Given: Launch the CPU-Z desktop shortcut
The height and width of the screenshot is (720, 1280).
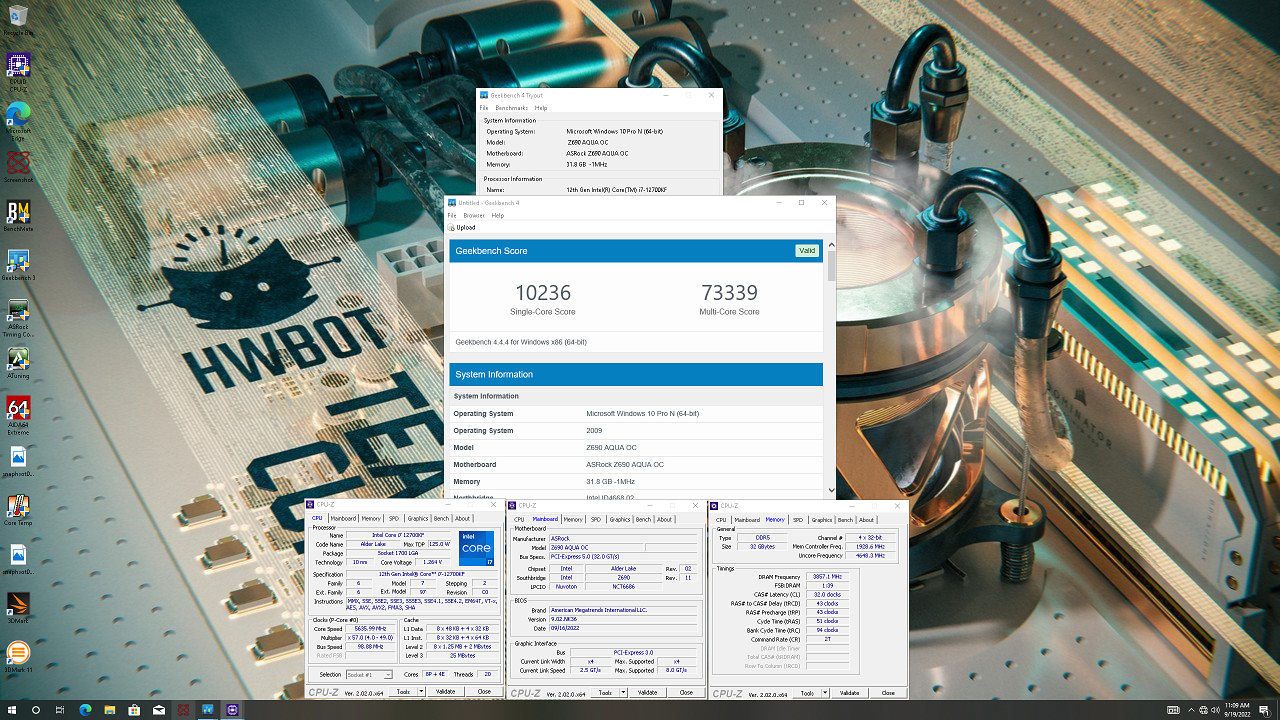Looking at the screenshot, I should point(18,70).
